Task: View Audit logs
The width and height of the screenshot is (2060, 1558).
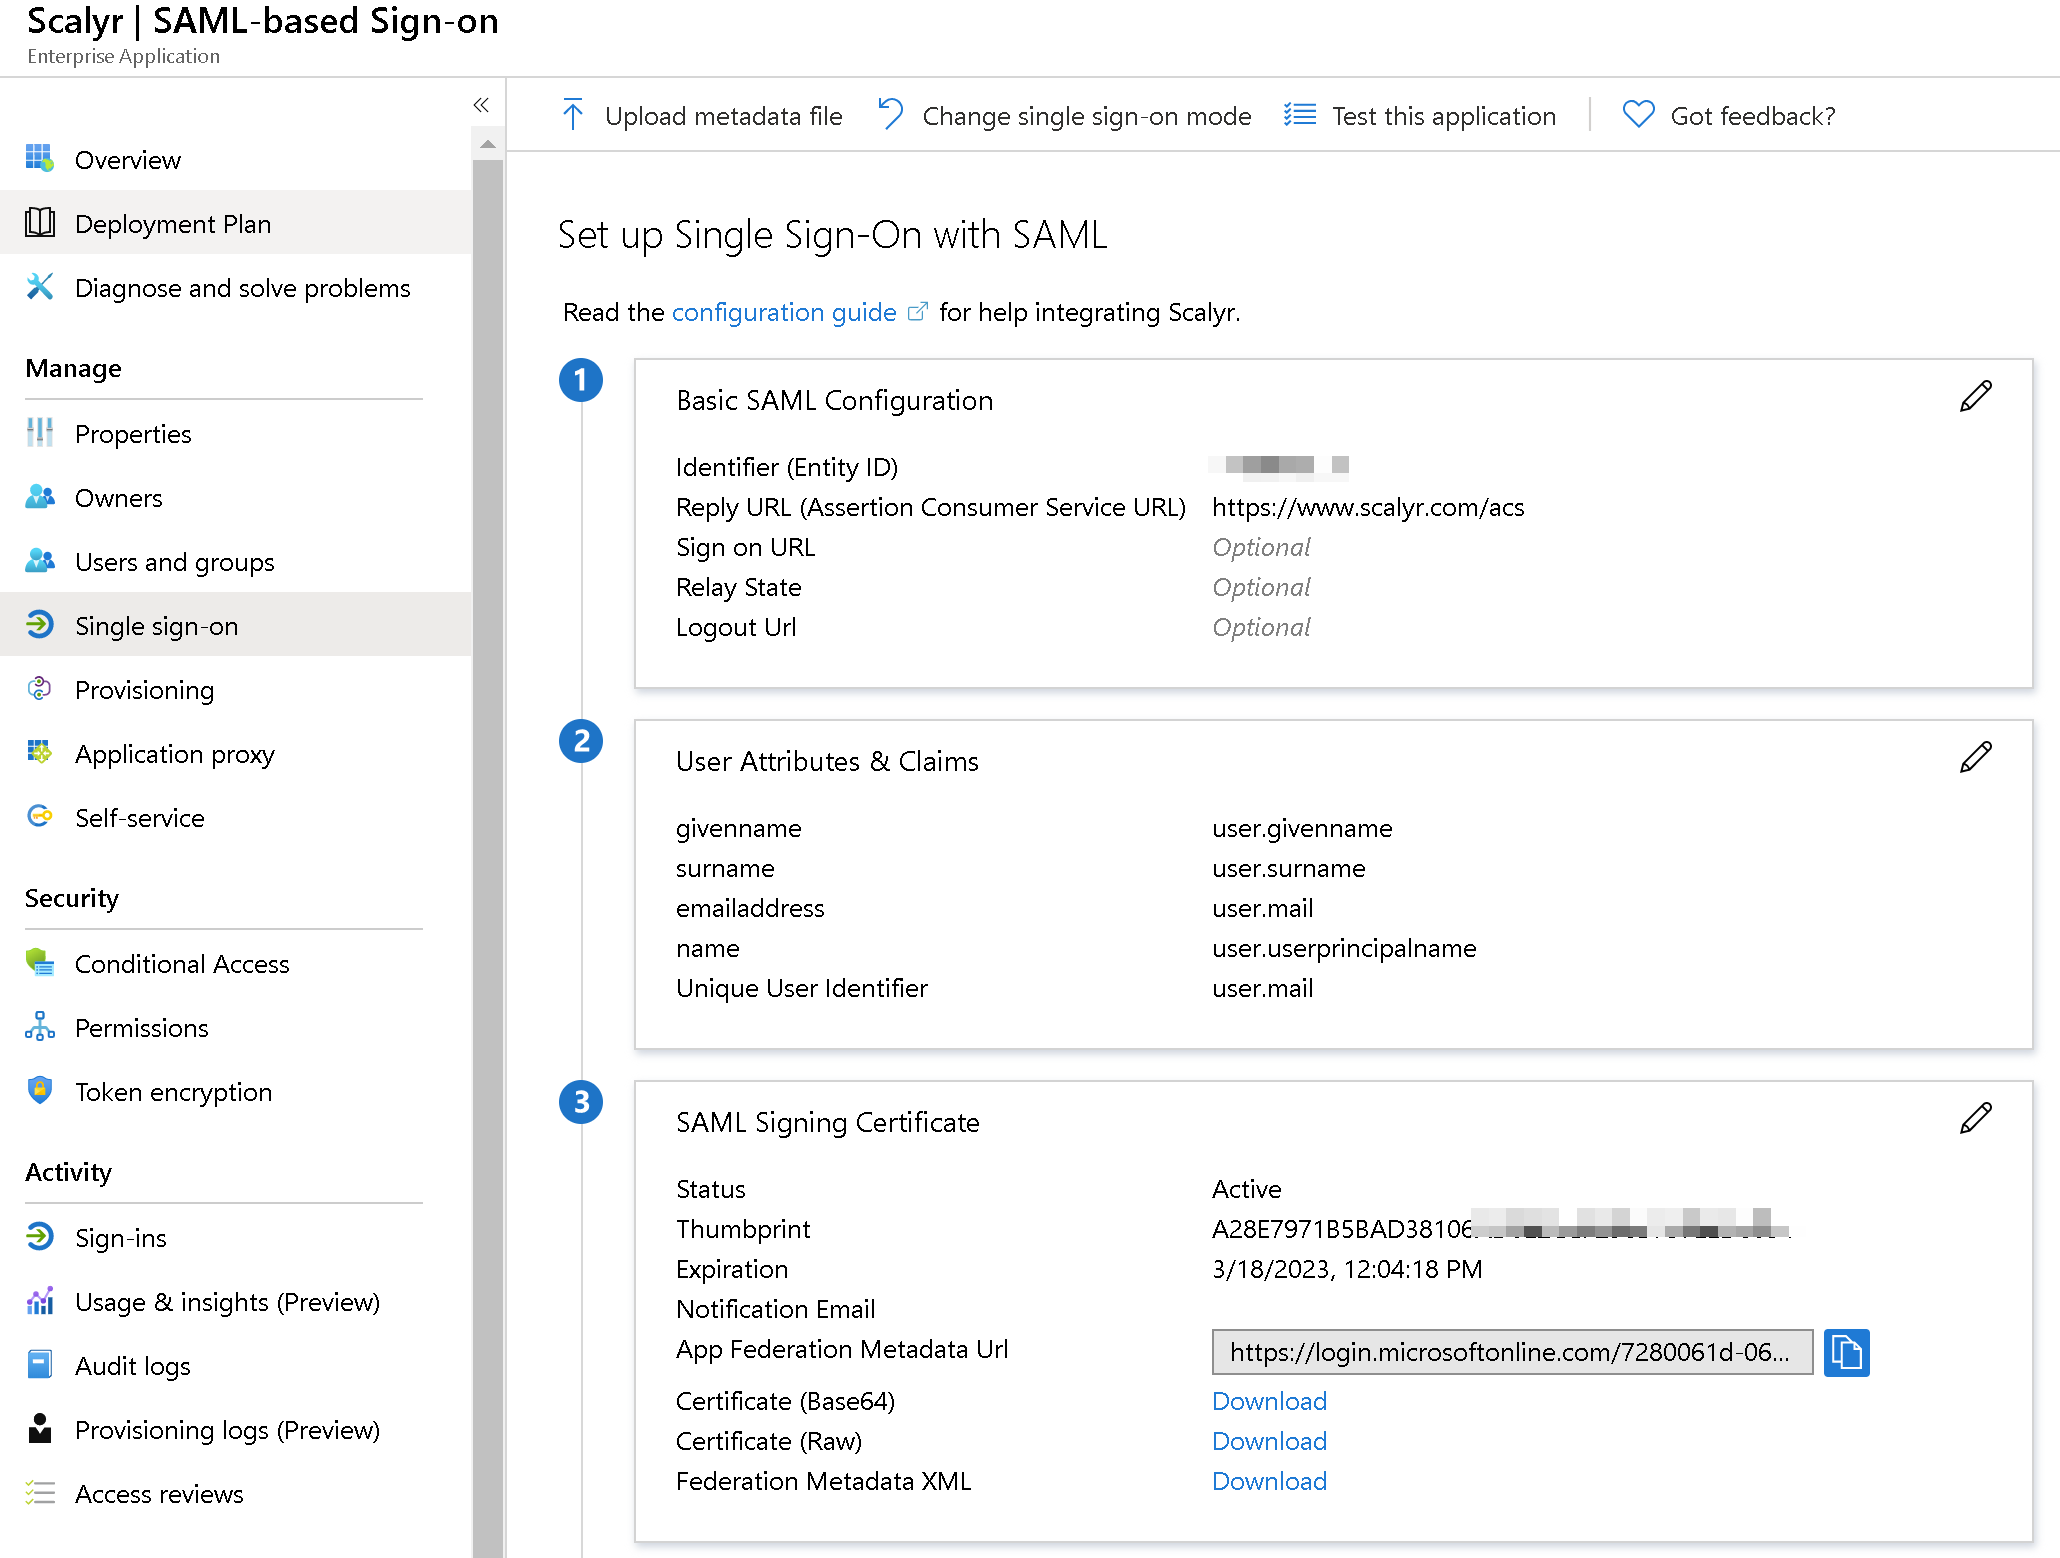Action: tap(236, 1366)
